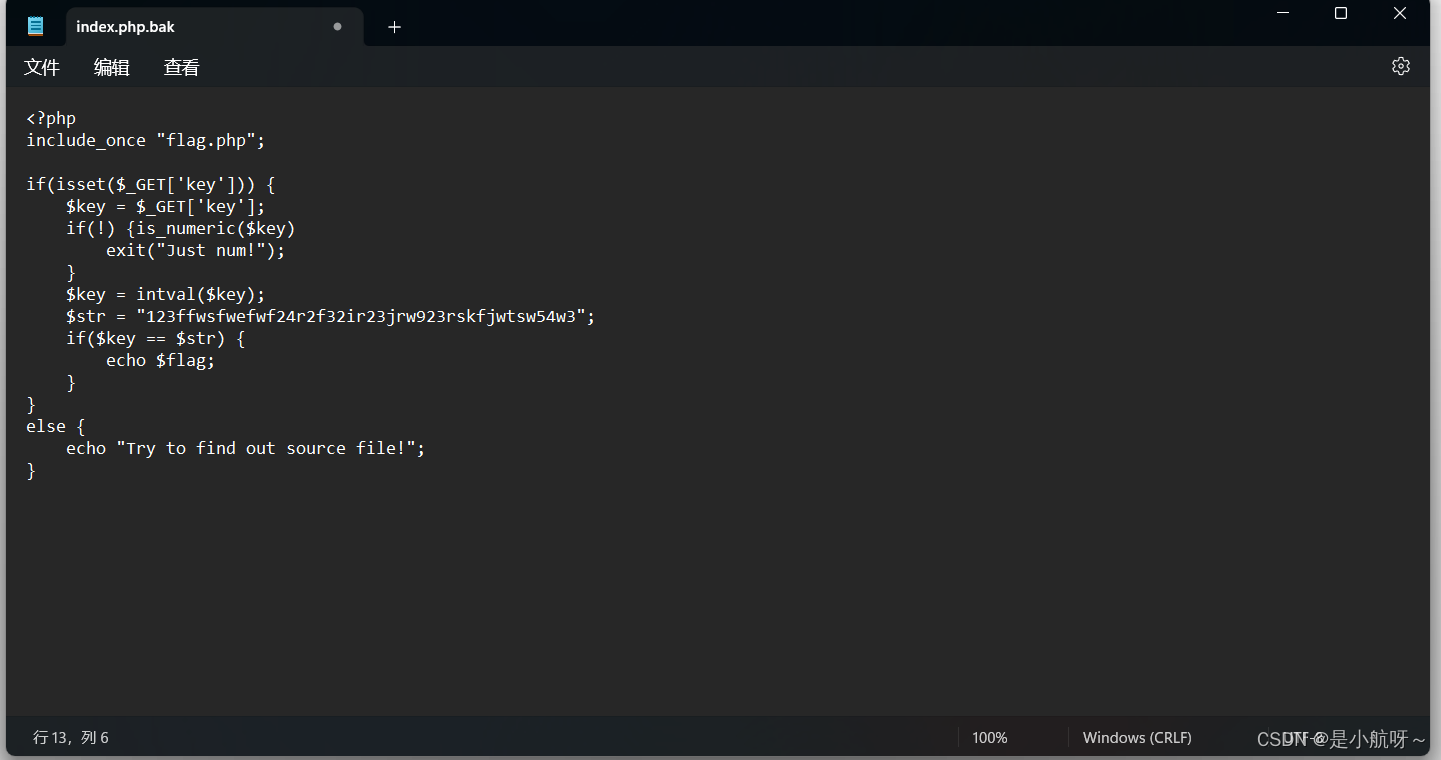Maximize the Notepad window
This screenshot has height=760, width=1441.
click(x=1340, y=13)
